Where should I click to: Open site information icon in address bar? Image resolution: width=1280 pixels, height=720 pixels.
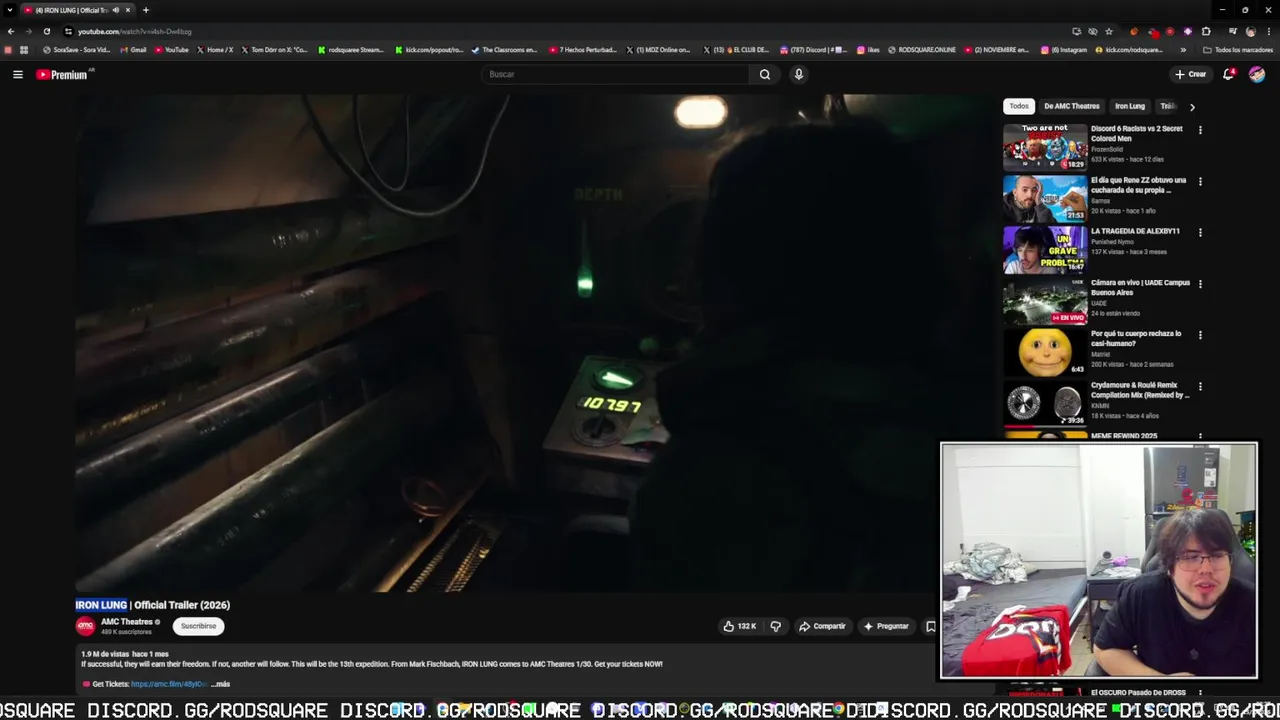click(68, 31)
